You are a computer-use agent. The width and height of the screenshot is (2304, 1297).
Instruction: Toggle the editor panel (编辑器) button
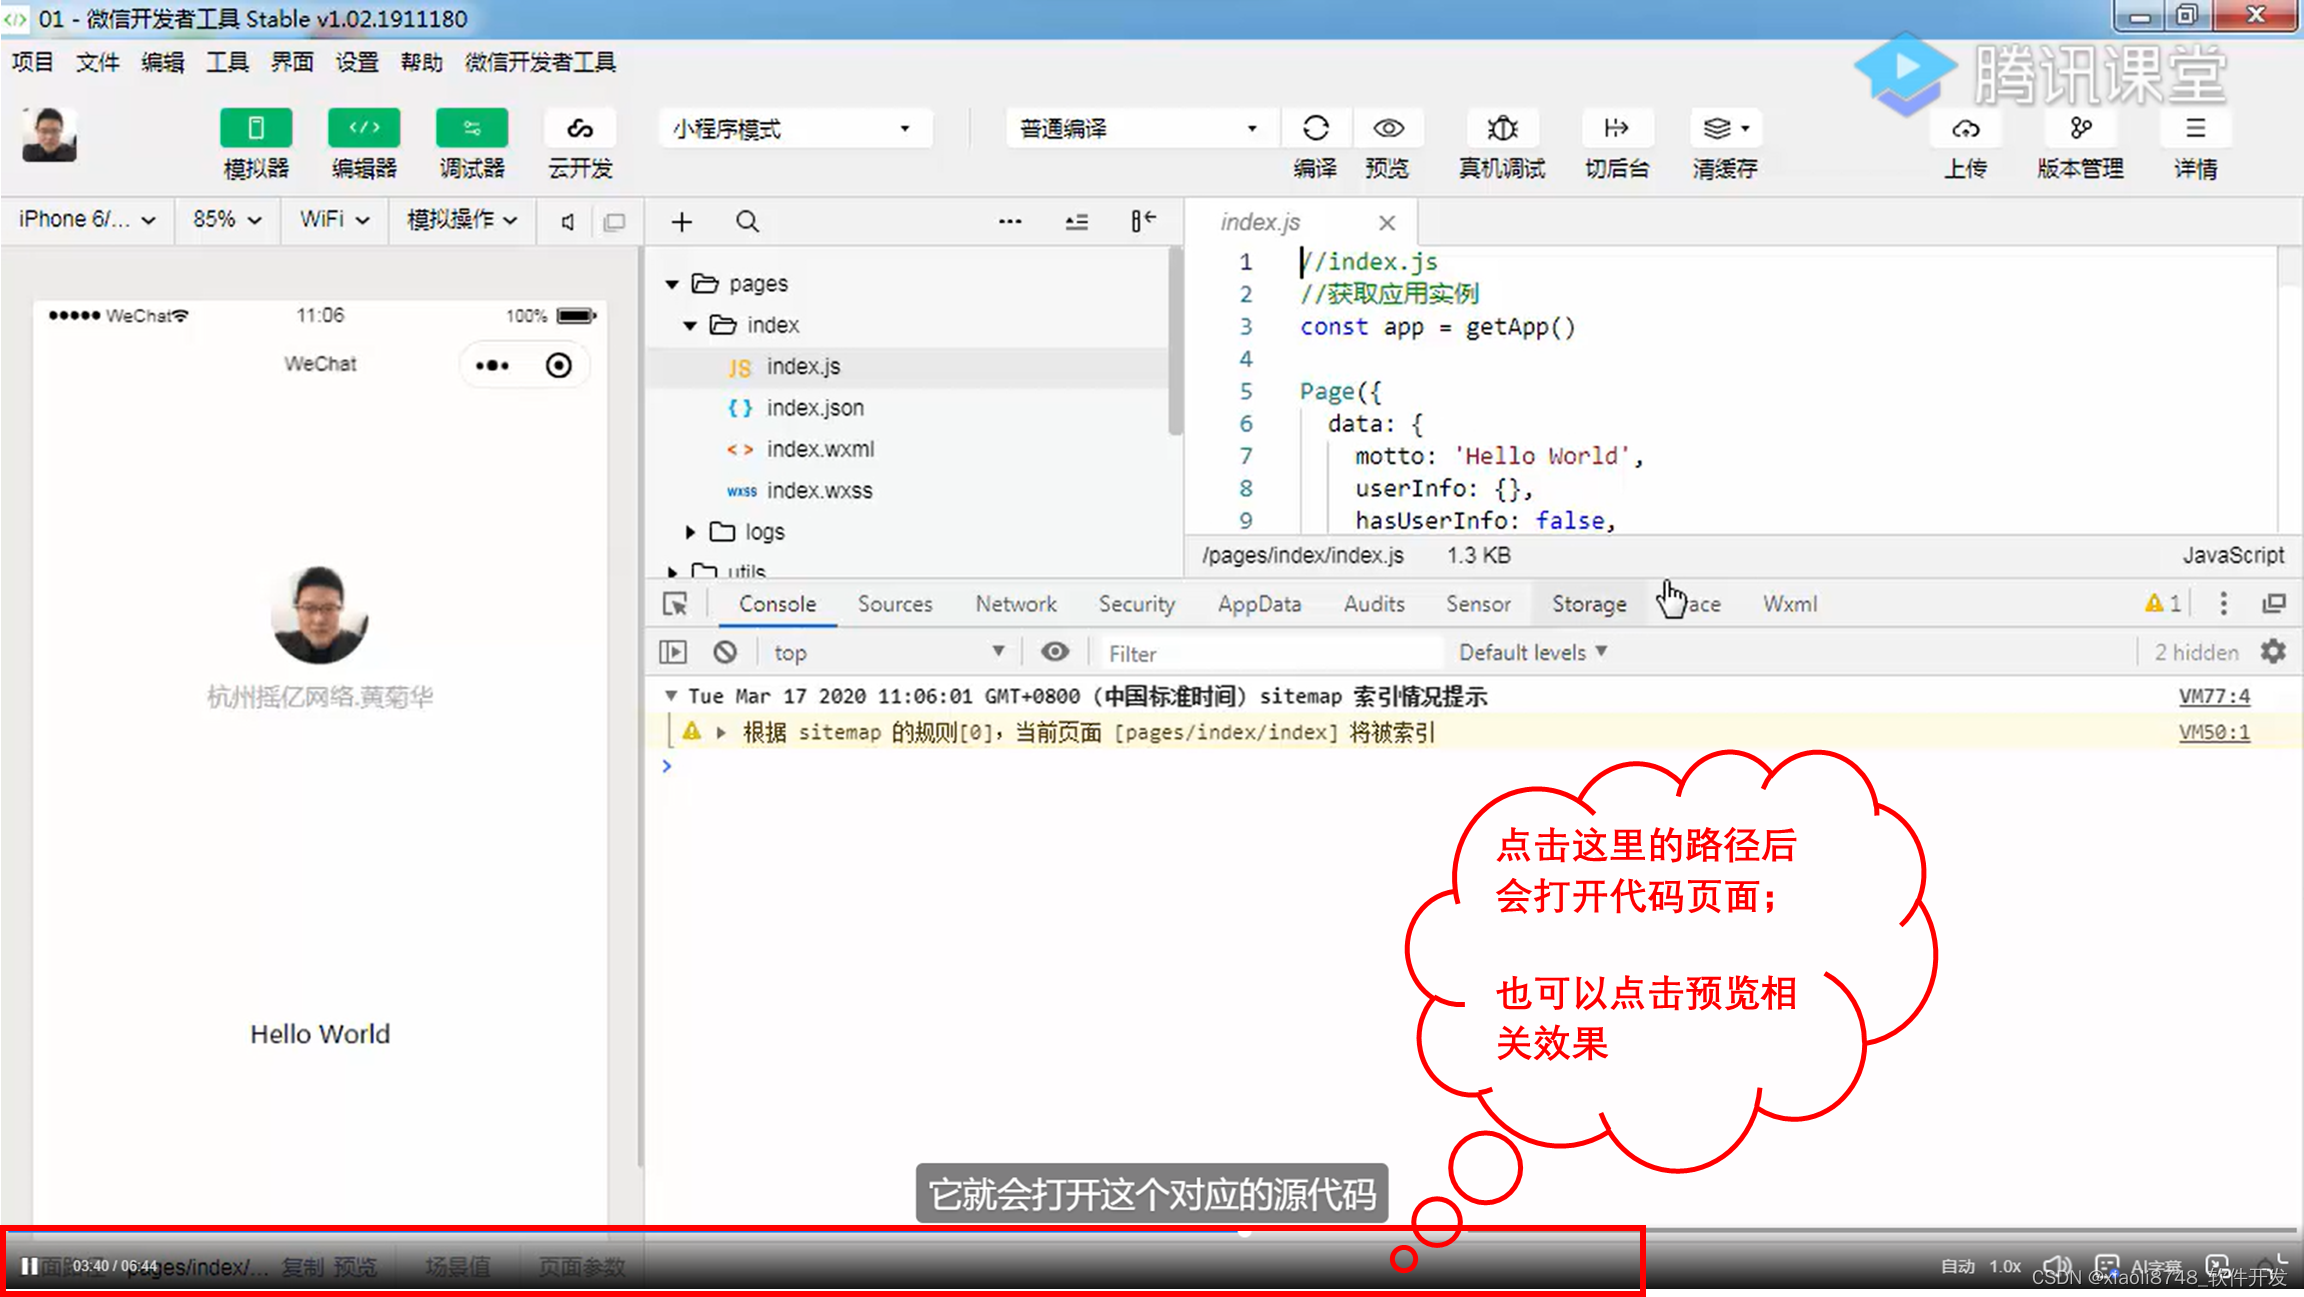[364, 128]
